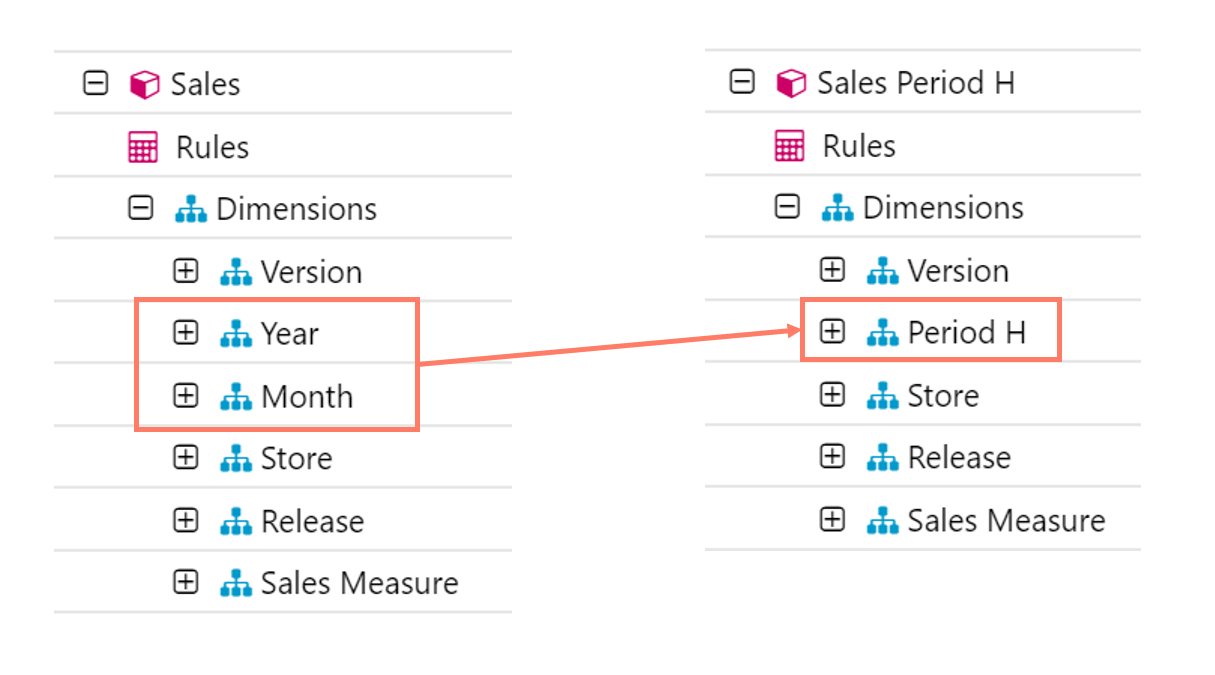Viewport: 1215px width, 675px height.
Task: Select Sales Measure in left tree
Action: tap(359, 583)
